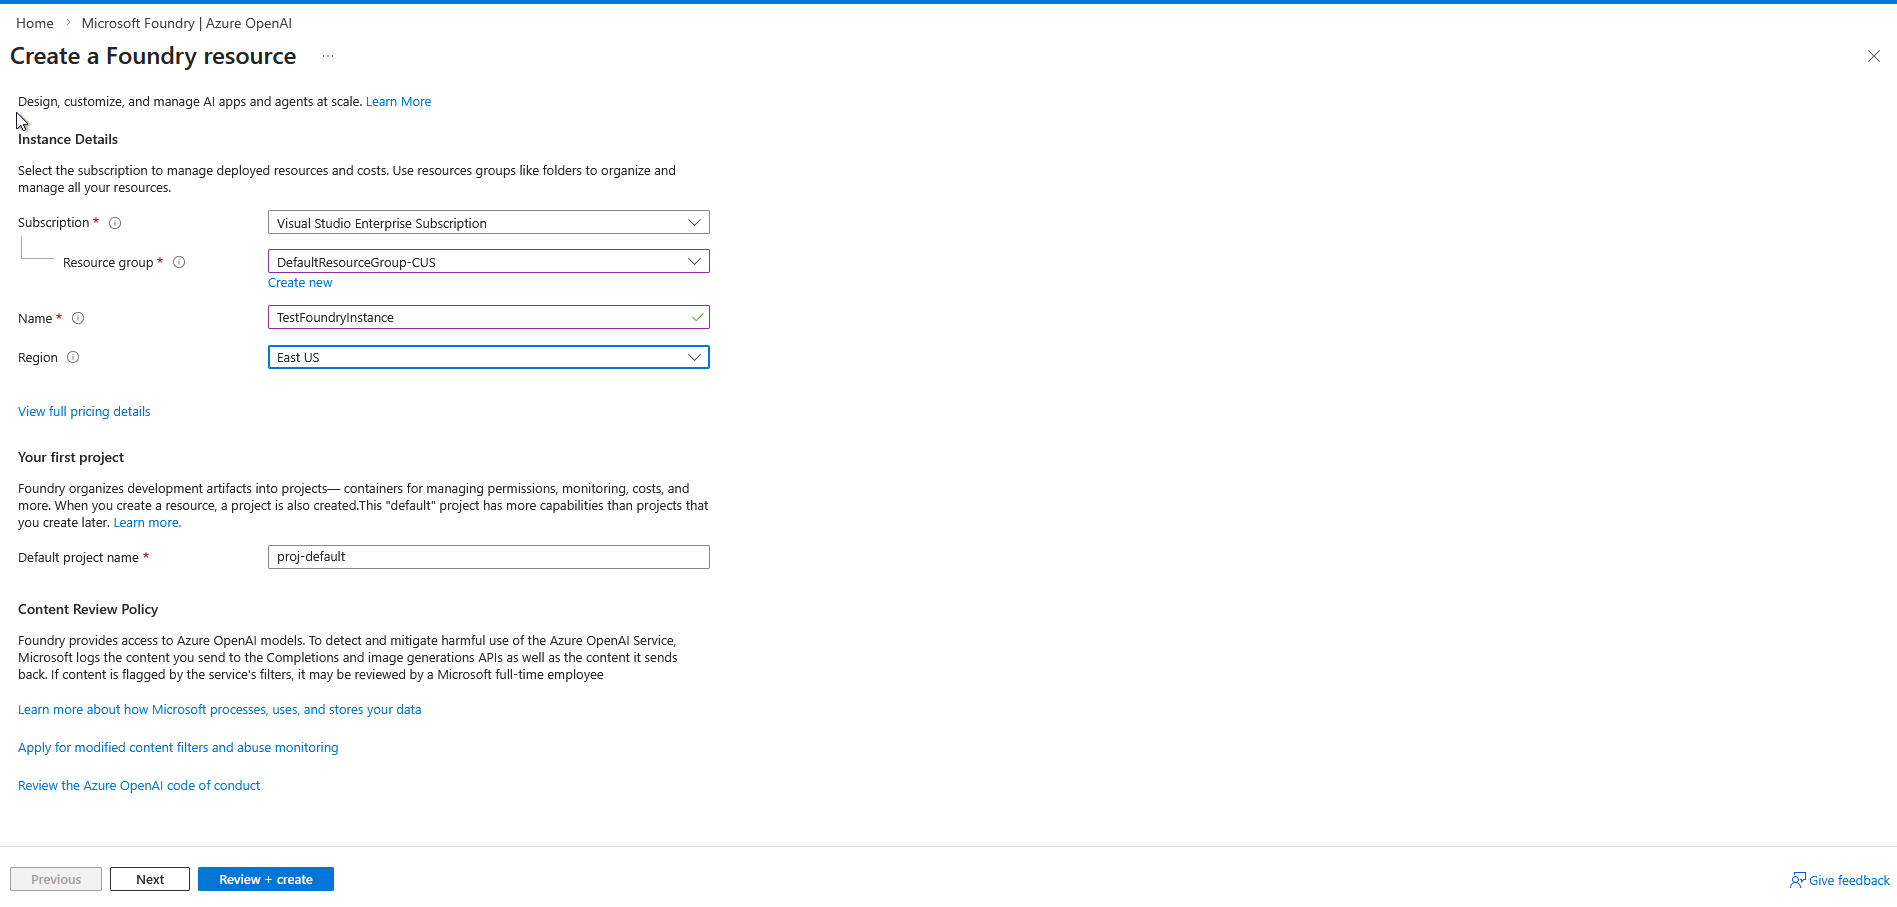Open the Learn more link about projects

pos(147,522)
